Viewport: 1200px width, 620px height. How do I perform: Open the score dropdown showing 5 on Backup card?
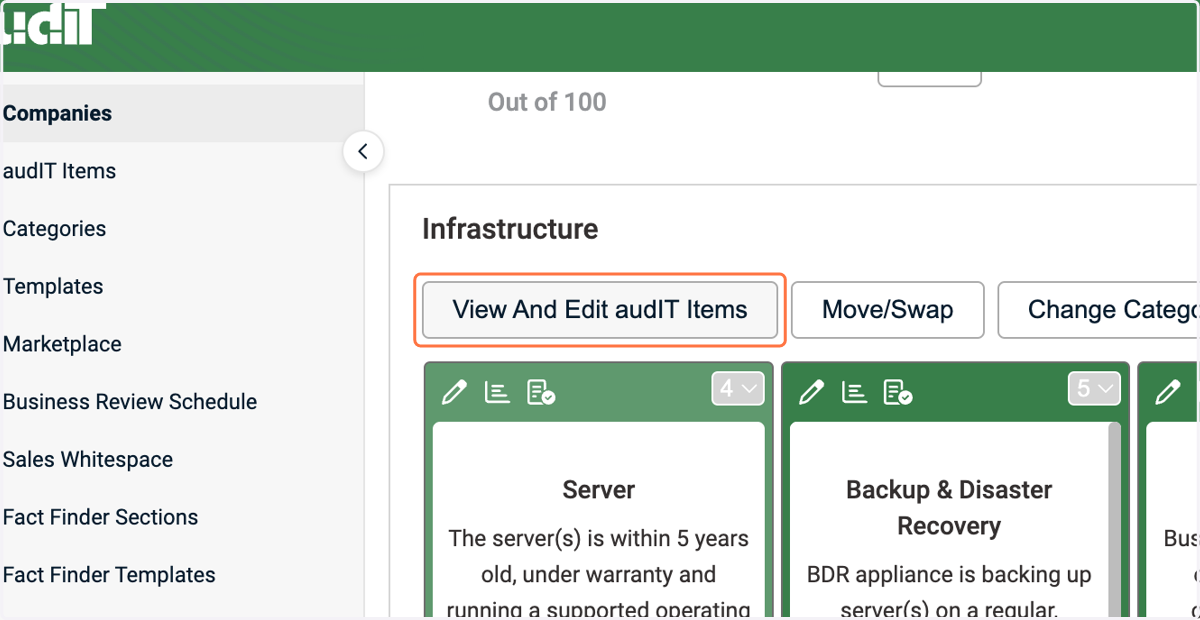[x=1094, y=389]
